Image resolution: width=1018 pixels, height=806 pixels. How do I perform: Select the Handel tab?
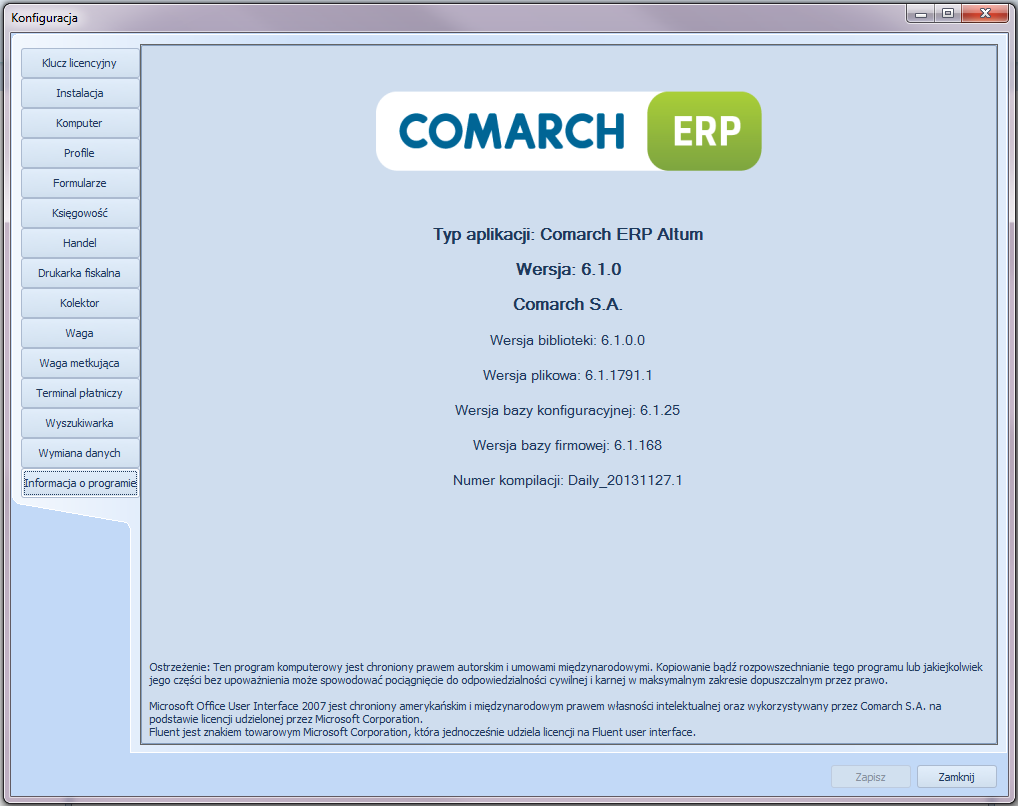click(x=80, y=243)
